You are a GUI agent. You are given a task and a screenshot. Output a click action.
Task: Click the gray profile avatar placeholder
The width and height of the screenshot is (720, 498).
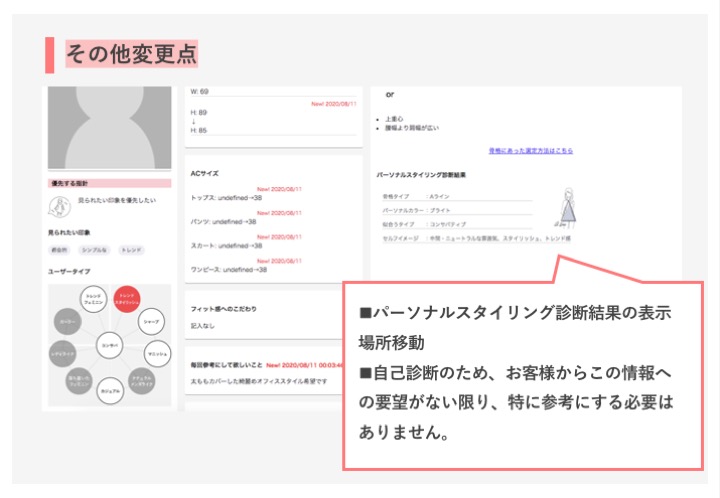pos(110,129)
